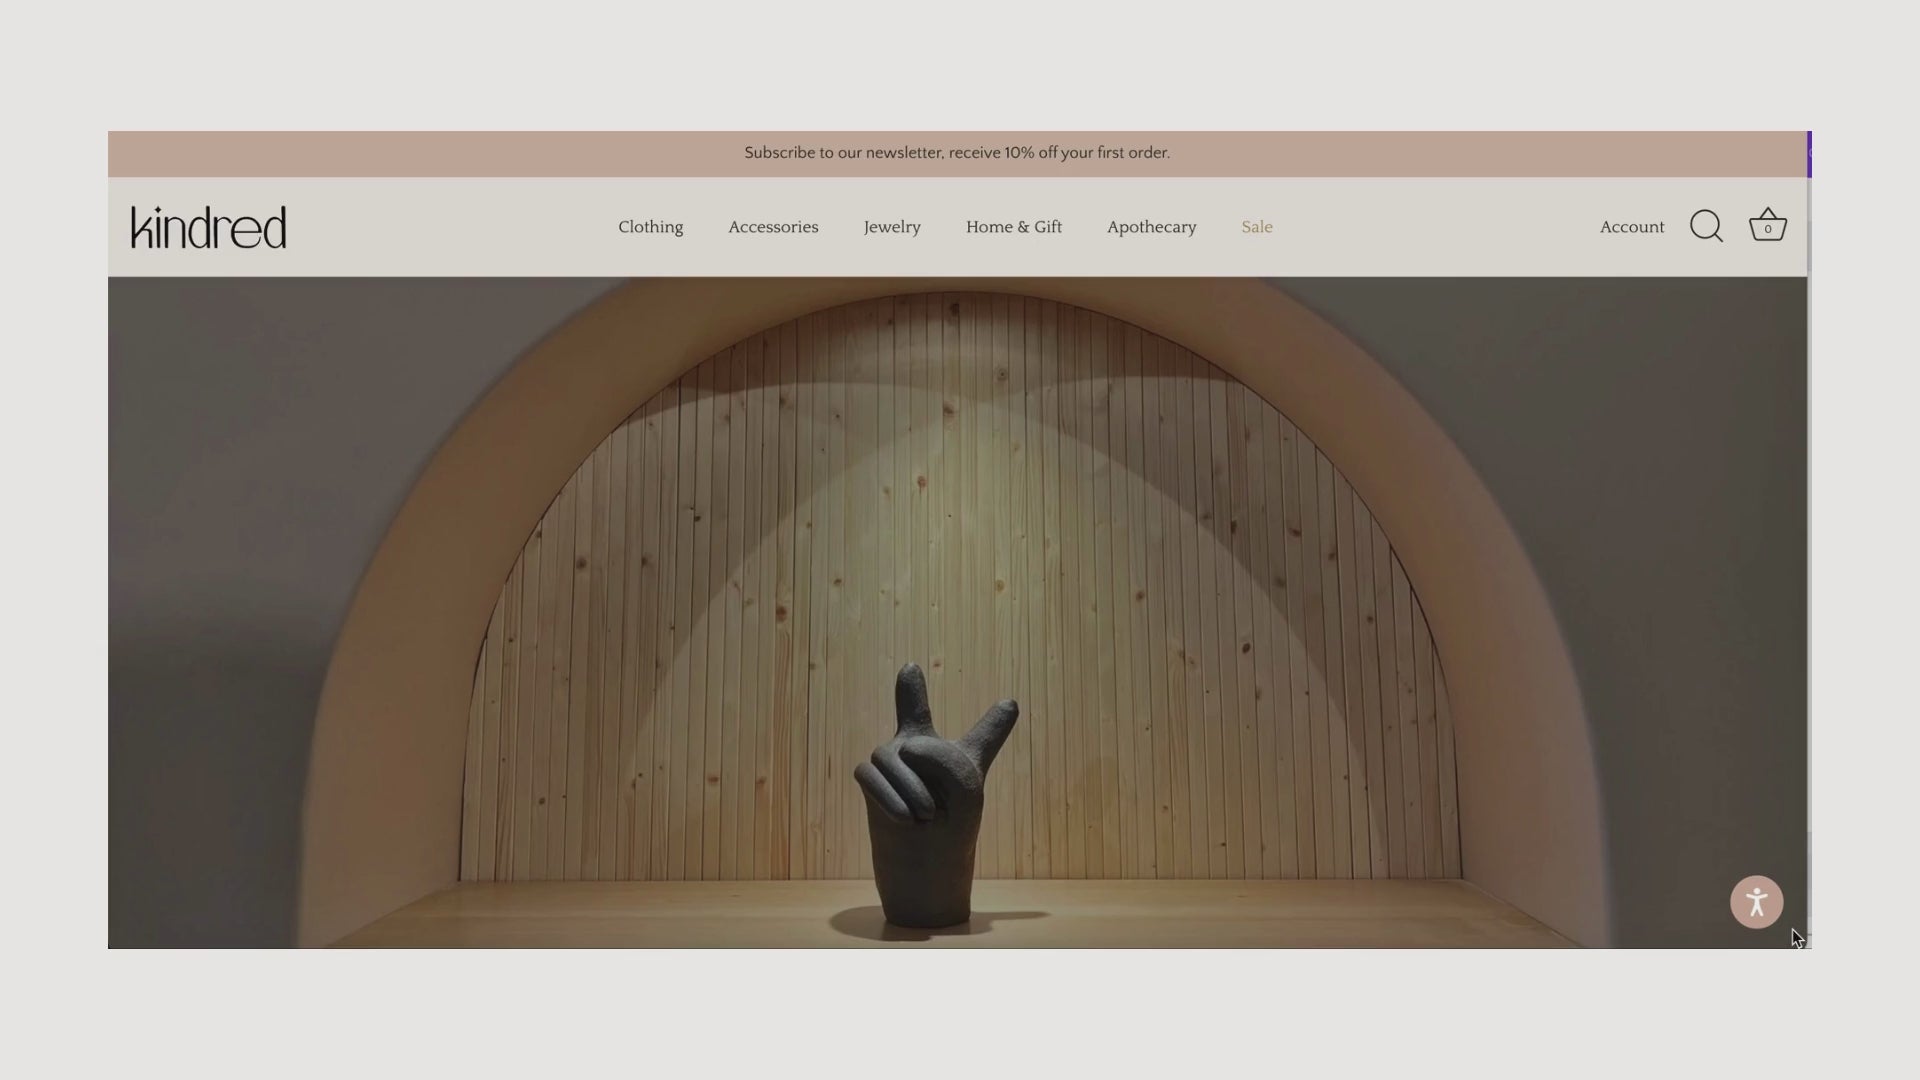1920x1080 pixels.
Task: Open the accessibility widget figure icon
Action: click(x=1756, y=903)
